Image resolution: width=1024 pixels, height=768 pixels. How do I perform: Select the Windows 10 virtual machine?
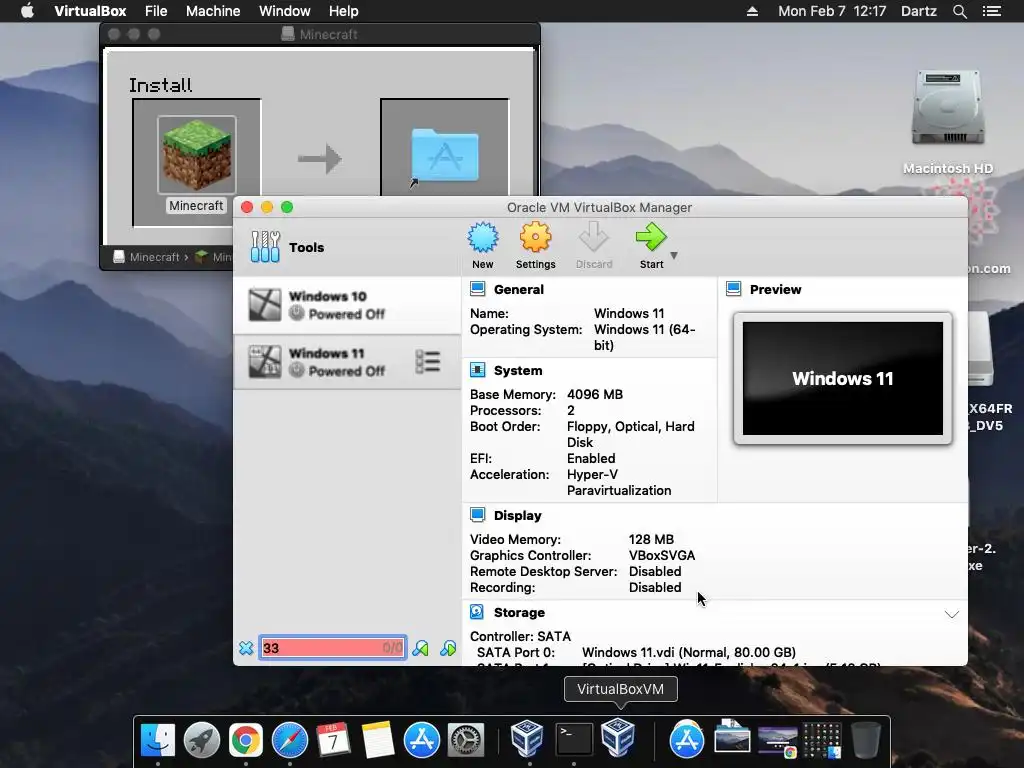(x=347, y=305)
